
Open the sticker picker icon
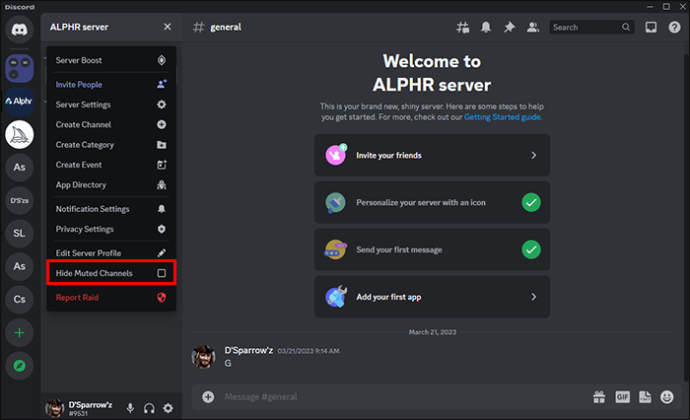(x=645, y=397)
